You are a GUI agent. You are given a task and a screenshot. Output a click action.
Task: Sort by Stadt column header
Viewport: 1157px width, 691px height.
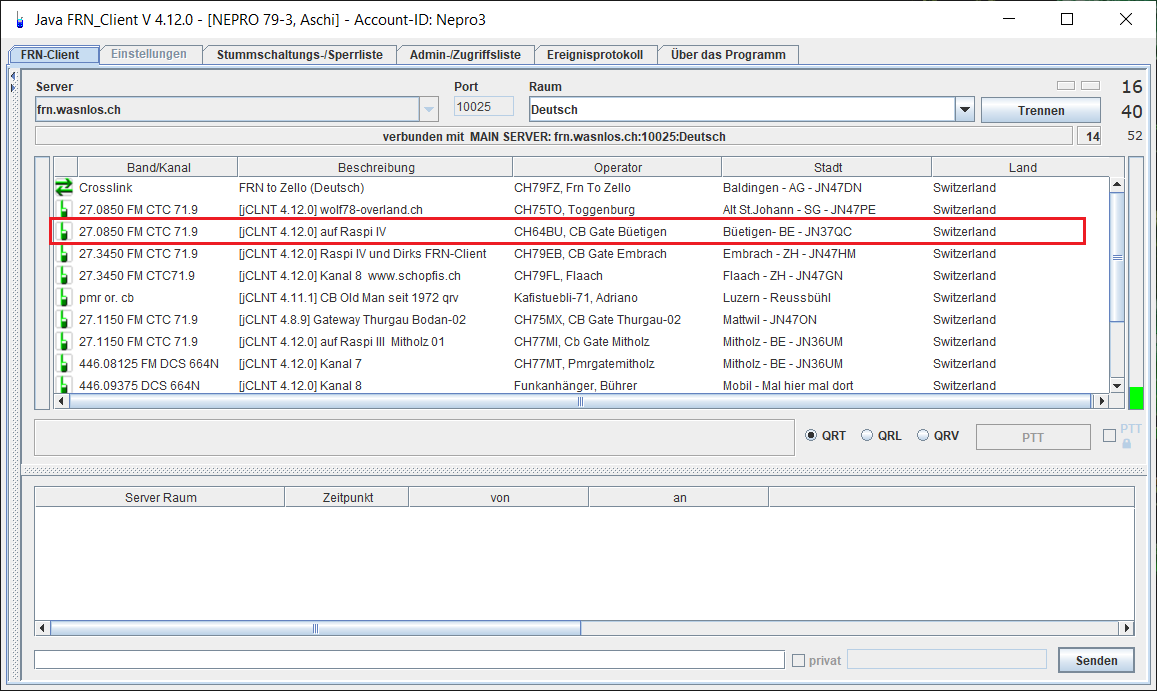(x=827, y=168)
